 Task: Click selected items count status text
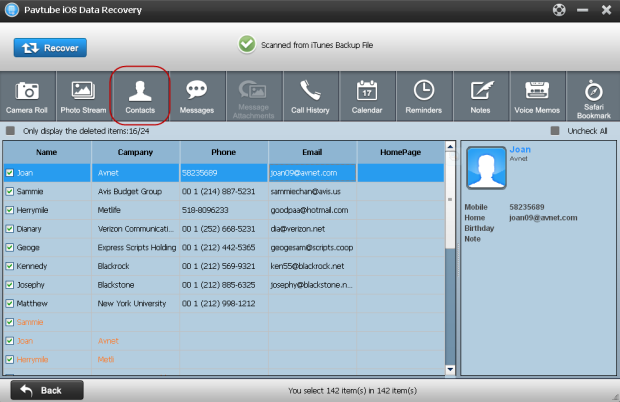(x=352, y=391)
